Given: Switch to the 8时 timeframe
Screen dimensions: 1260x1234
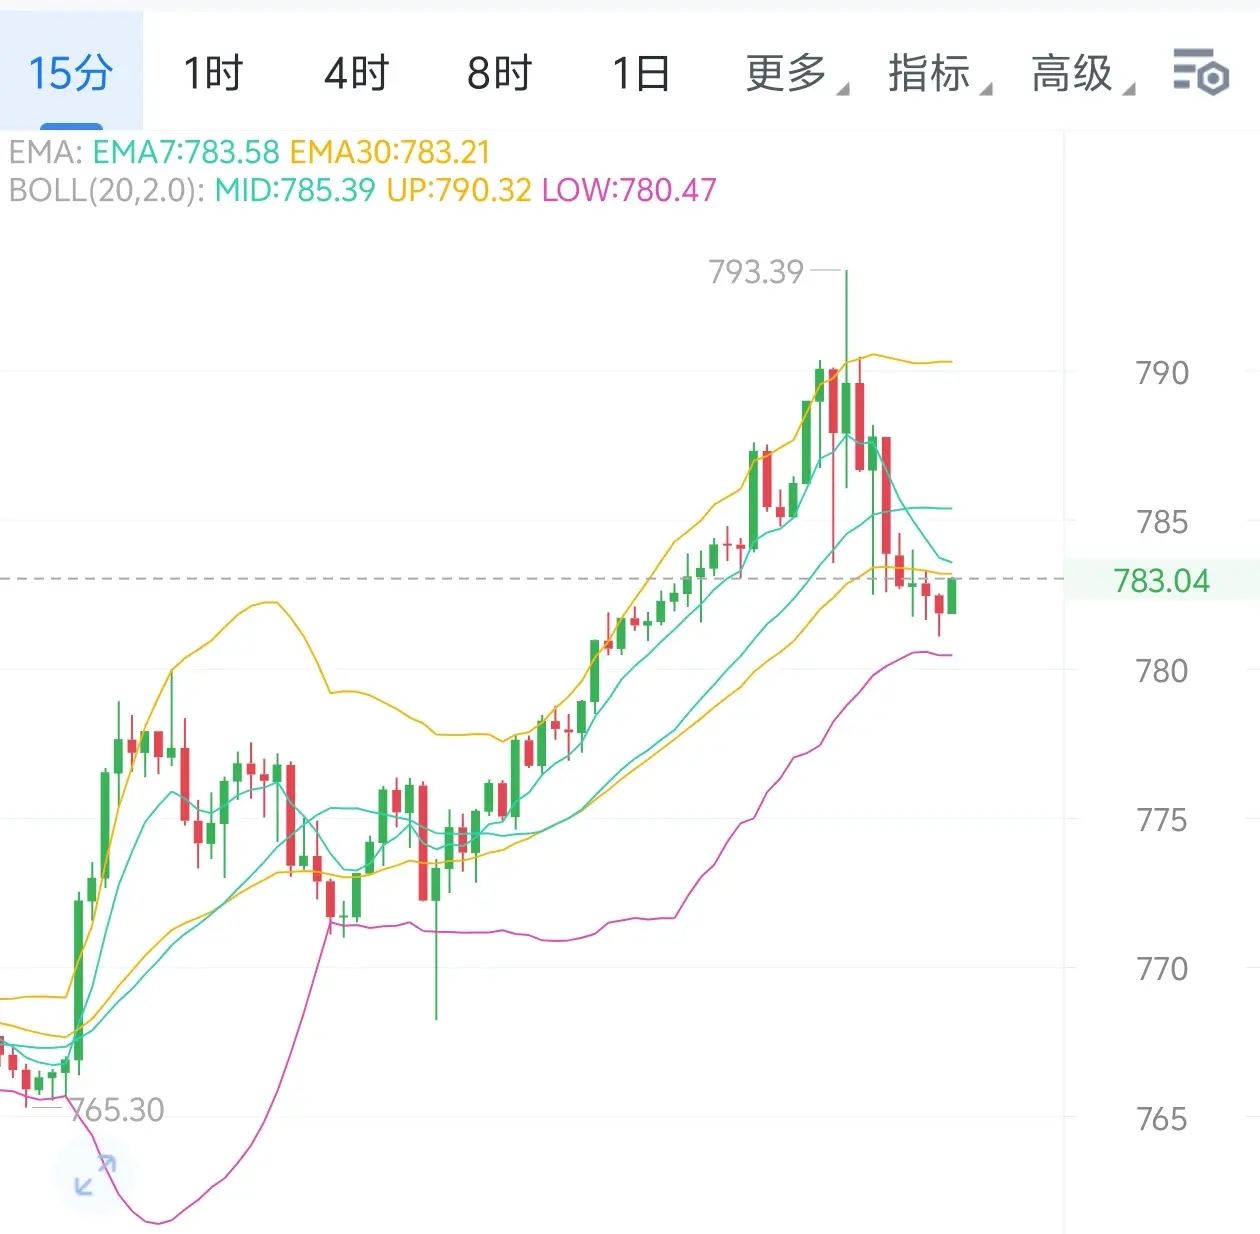Looking at the screenshot, I should point(499,73).
